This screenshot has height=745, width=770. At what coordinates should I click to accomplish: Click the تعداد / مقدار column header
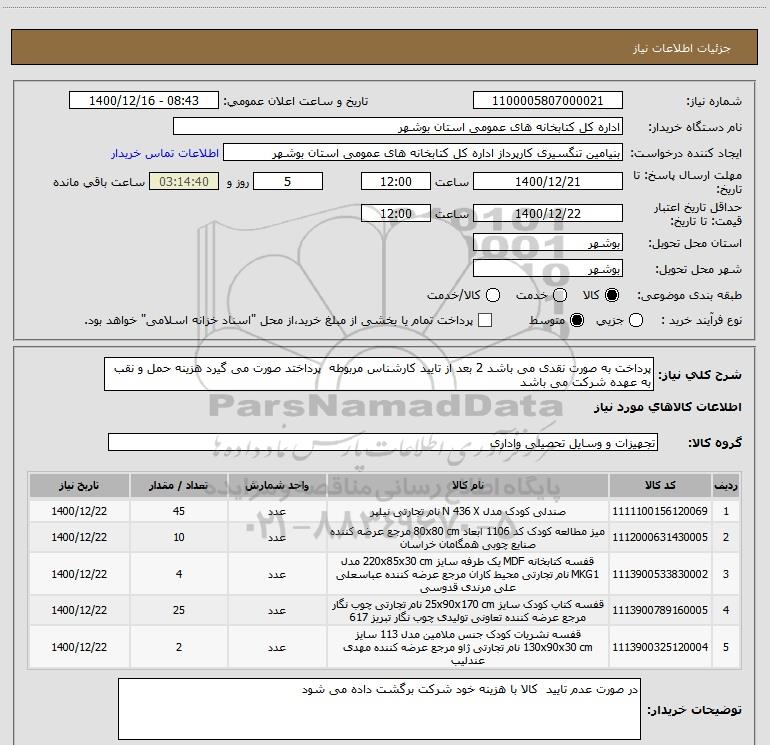pos(179,486)
